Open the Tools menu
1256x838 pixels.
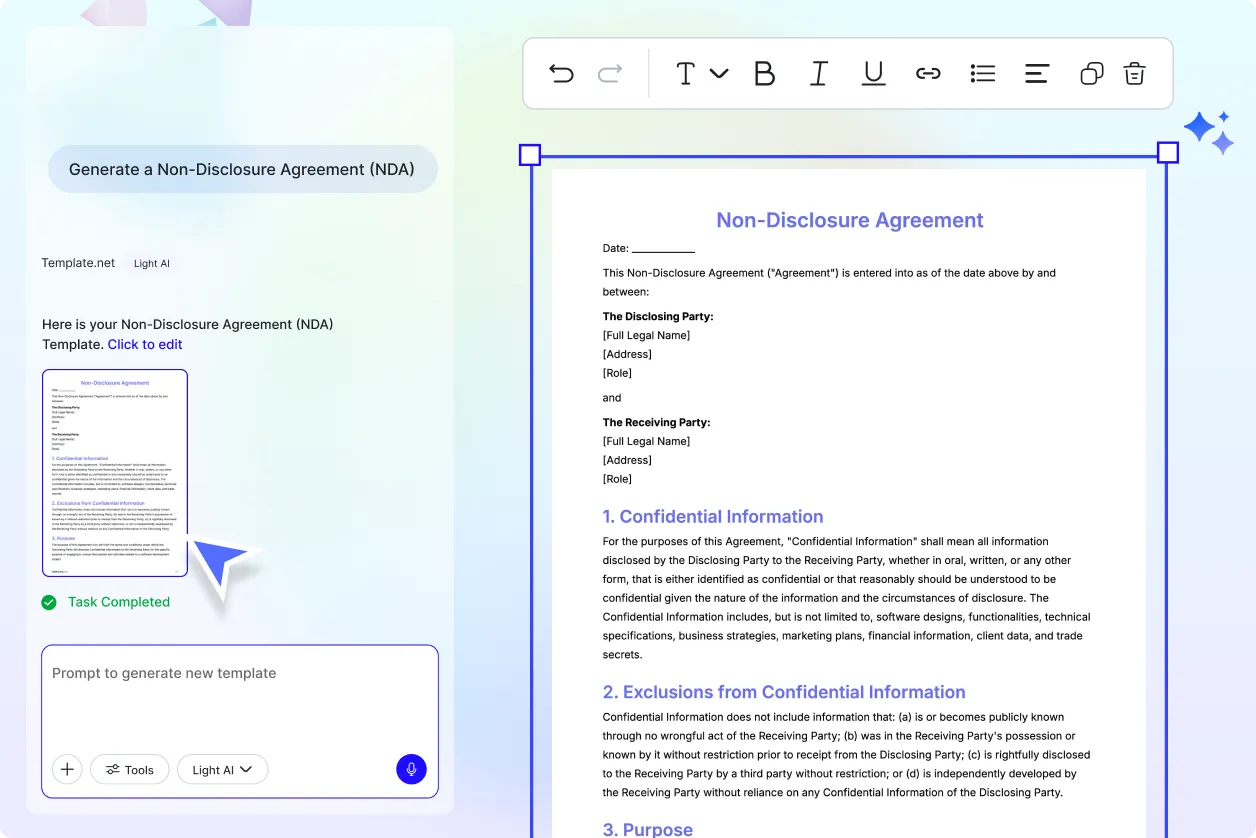(x=129, y=769)
